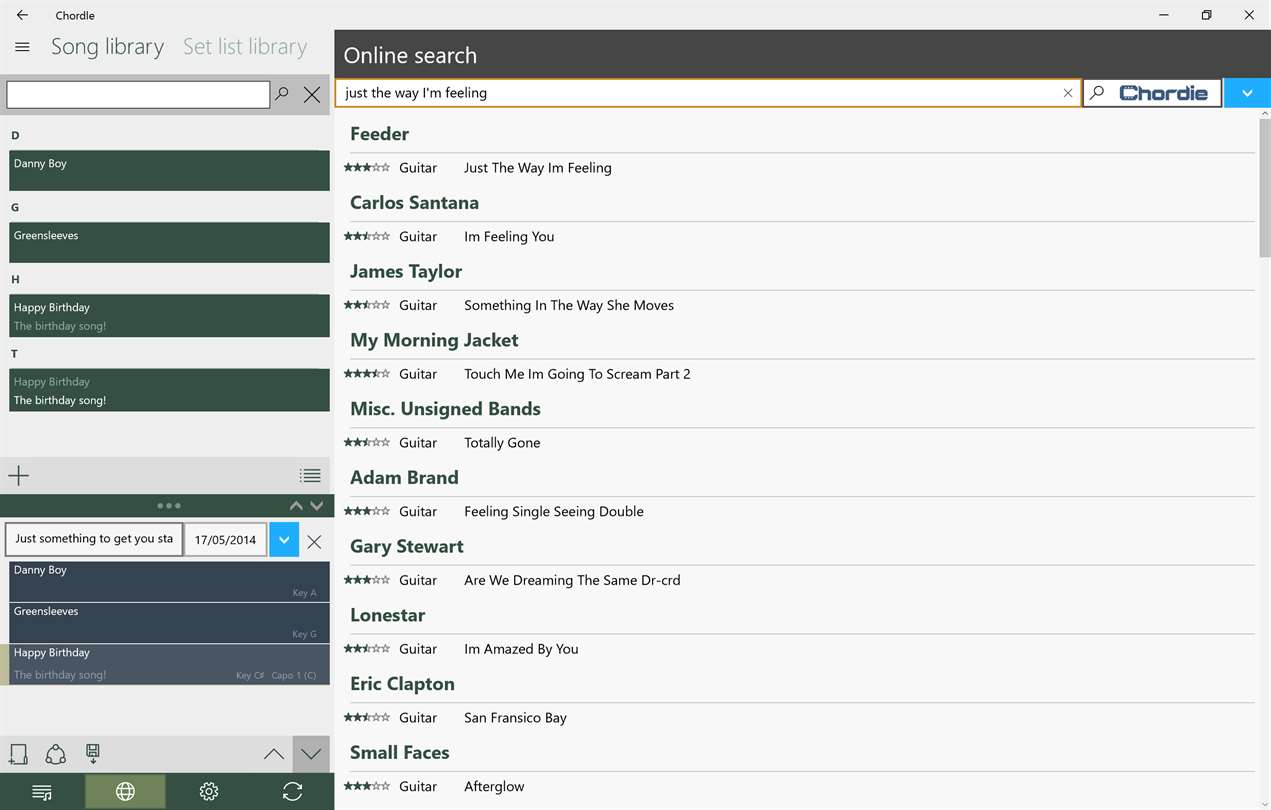
Task: Edit the set list name field
Action: 94,539
